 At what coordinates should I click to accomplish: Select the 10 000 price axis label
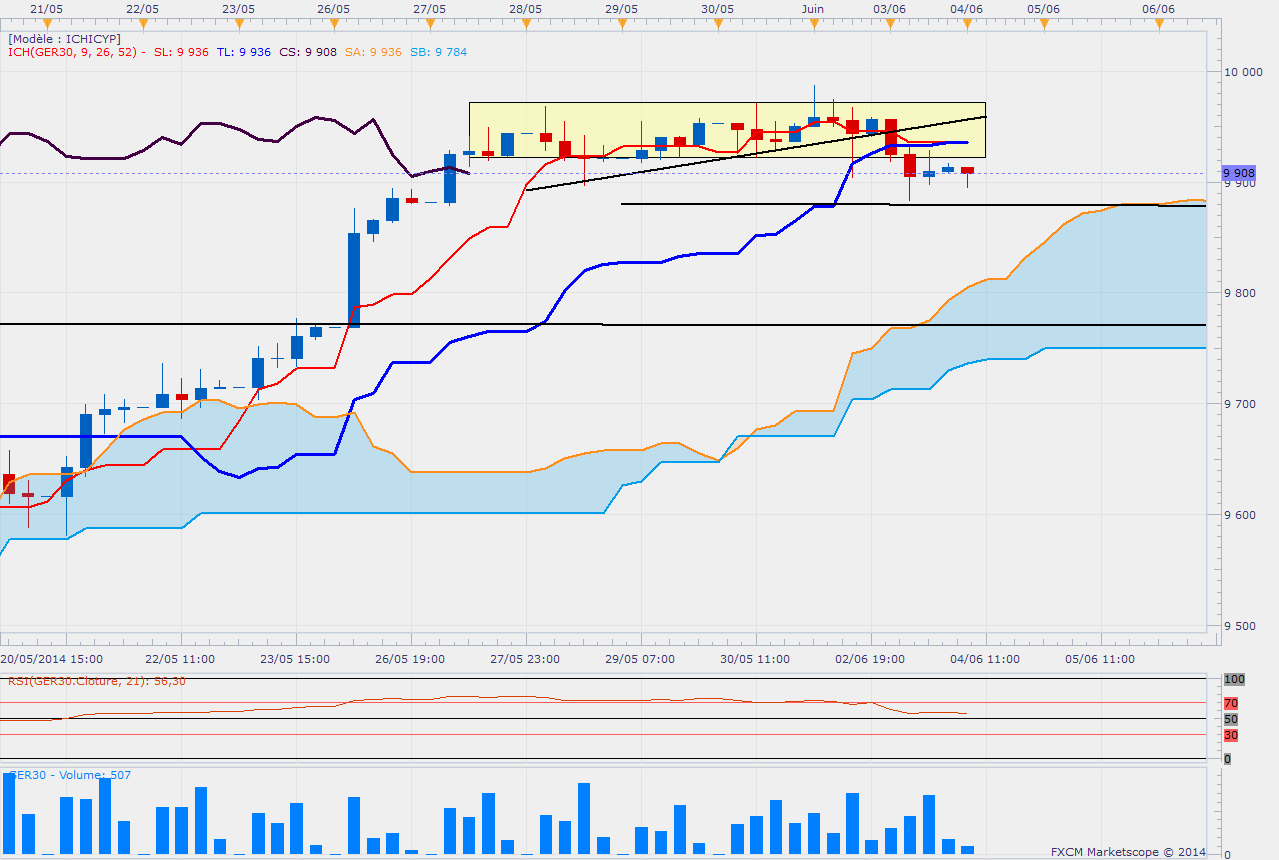pyautogui.click(x=1244, y=71)
